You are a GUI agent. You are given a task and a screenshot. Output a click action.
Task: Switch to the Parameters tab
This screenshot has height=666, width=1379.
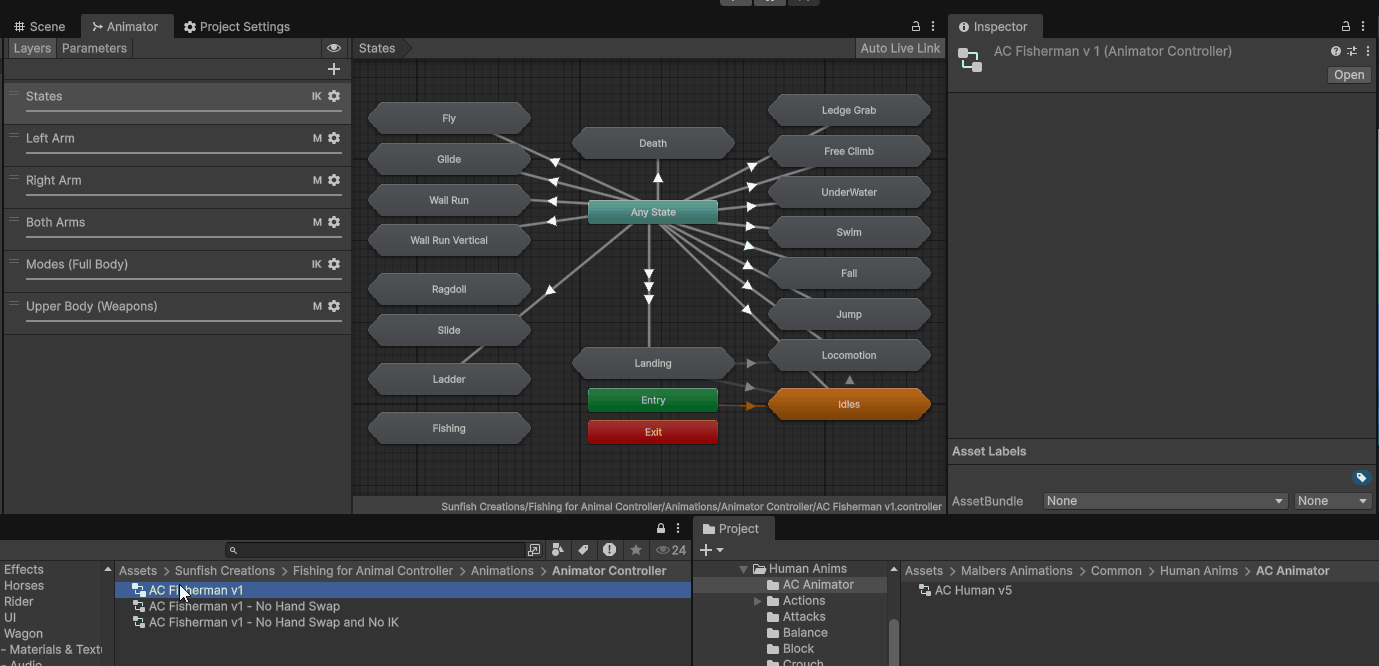(94, 48)
